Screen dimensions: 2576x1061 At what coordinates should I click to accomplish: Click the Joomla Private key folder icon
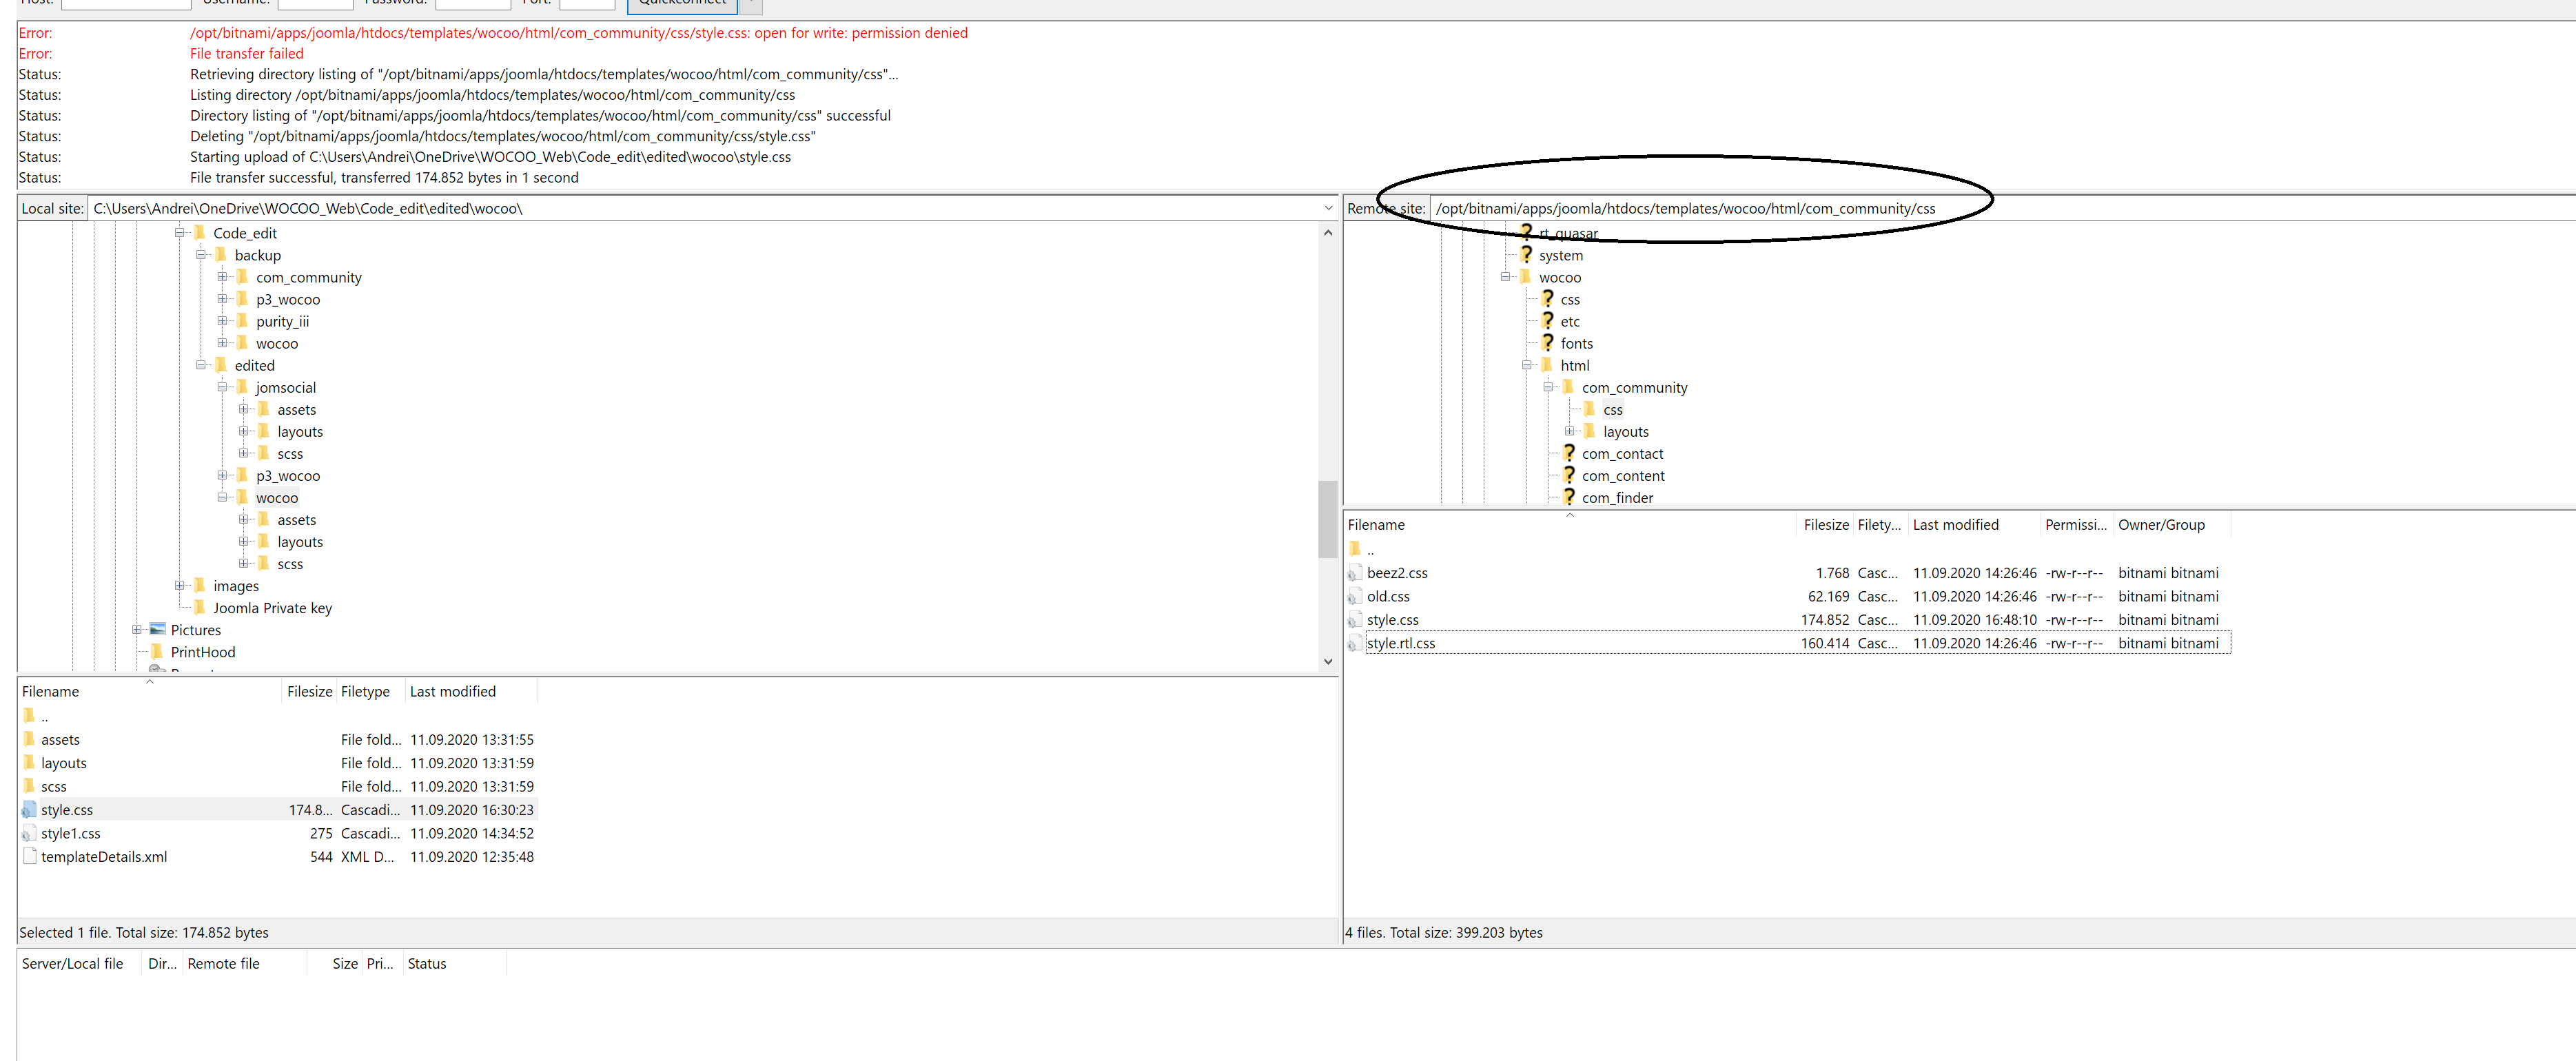pos(199,607)
